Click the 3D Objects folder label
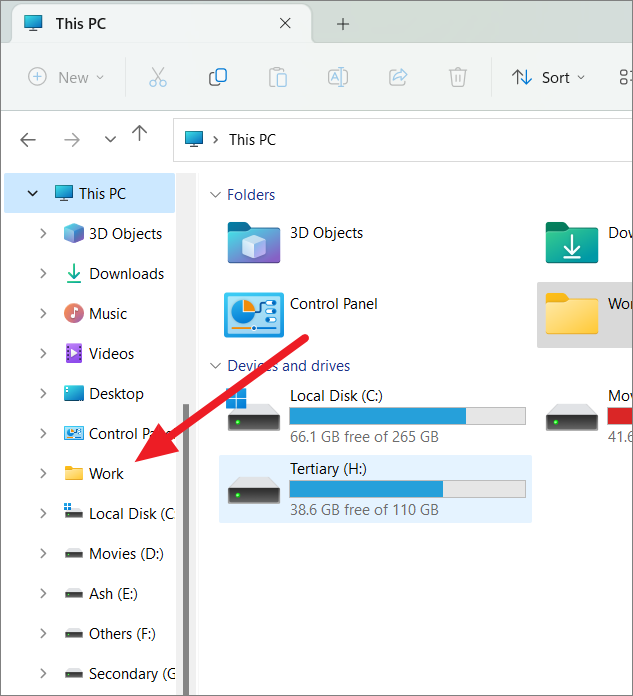Screen dimensions: 633x696 [326, 233]
